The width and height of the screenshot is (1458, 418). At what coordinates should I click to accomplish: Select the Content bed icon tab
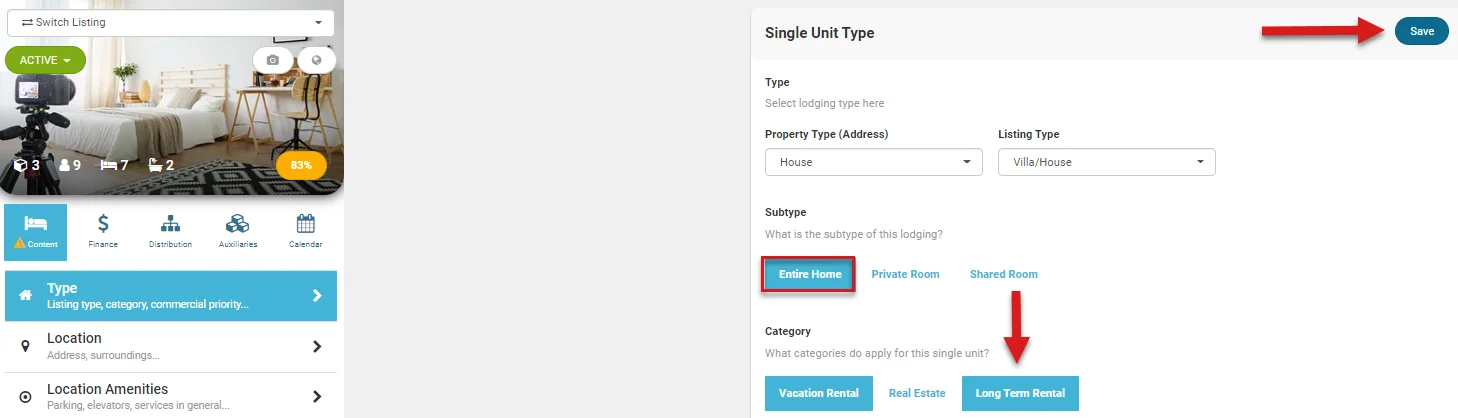(x=36, y=231)
